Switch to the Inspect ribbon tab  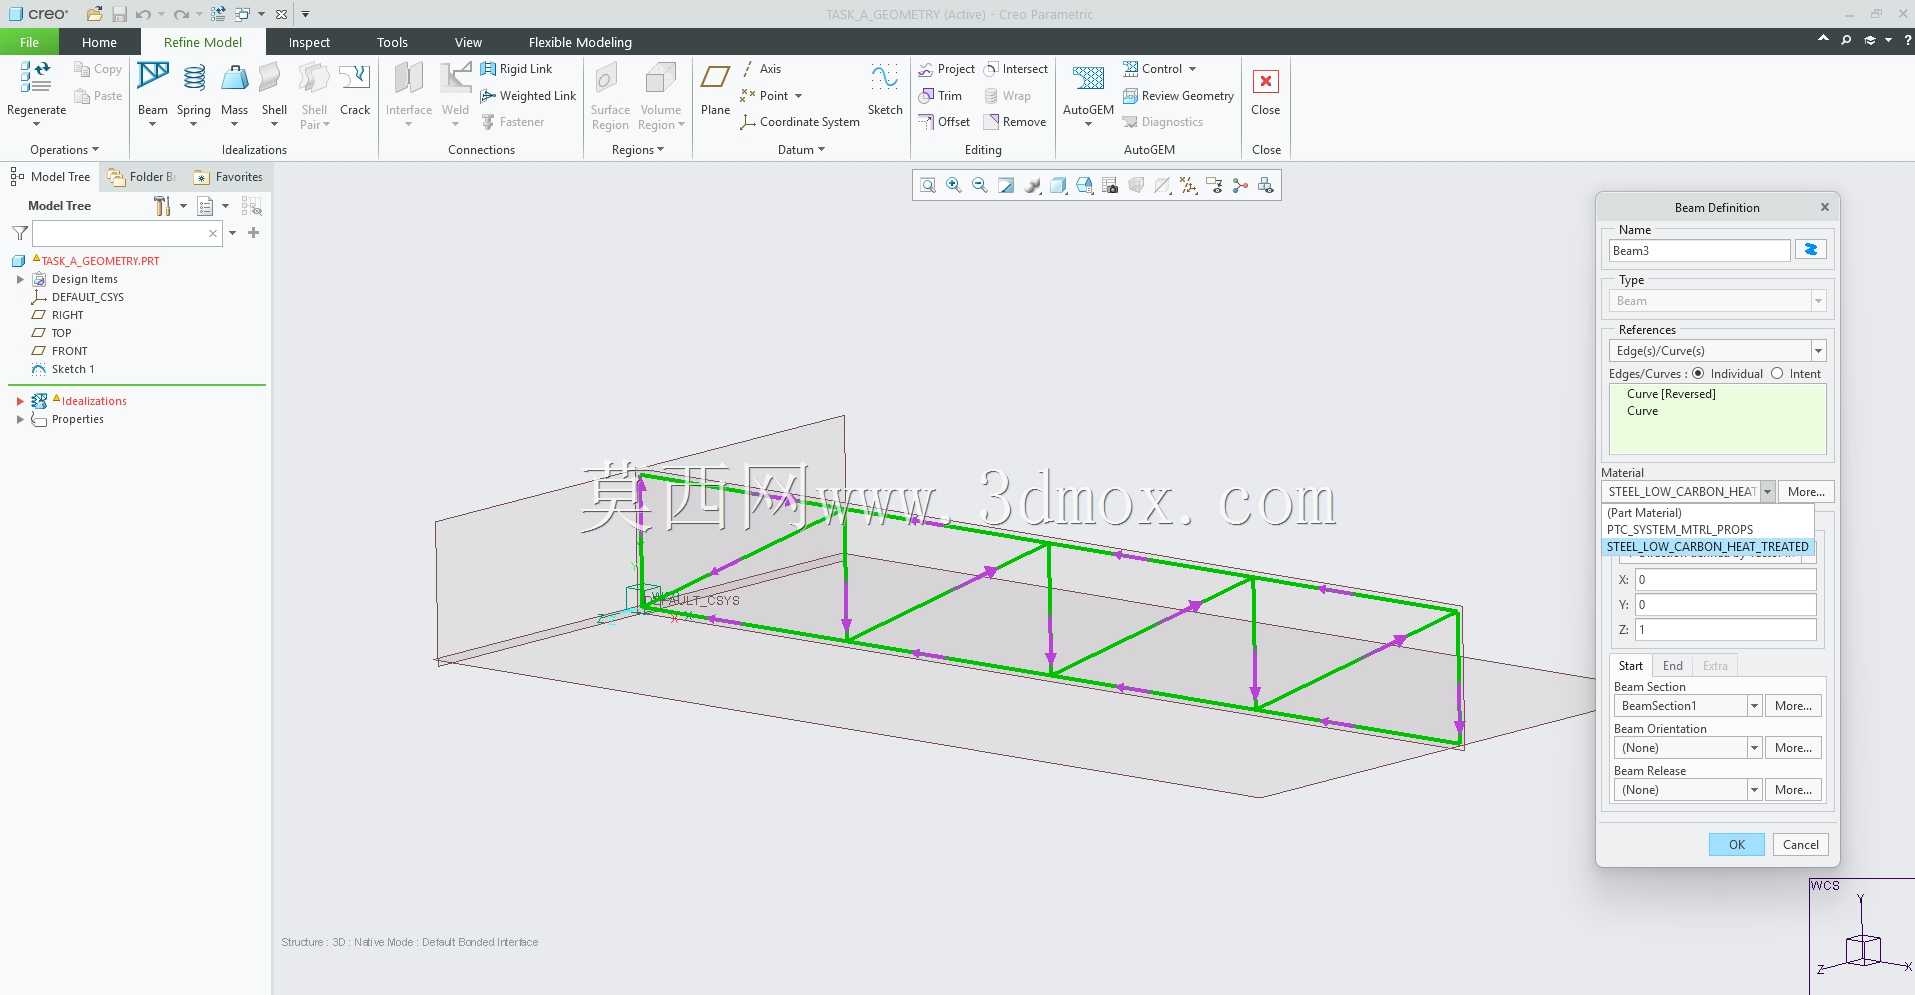[309, 42]
